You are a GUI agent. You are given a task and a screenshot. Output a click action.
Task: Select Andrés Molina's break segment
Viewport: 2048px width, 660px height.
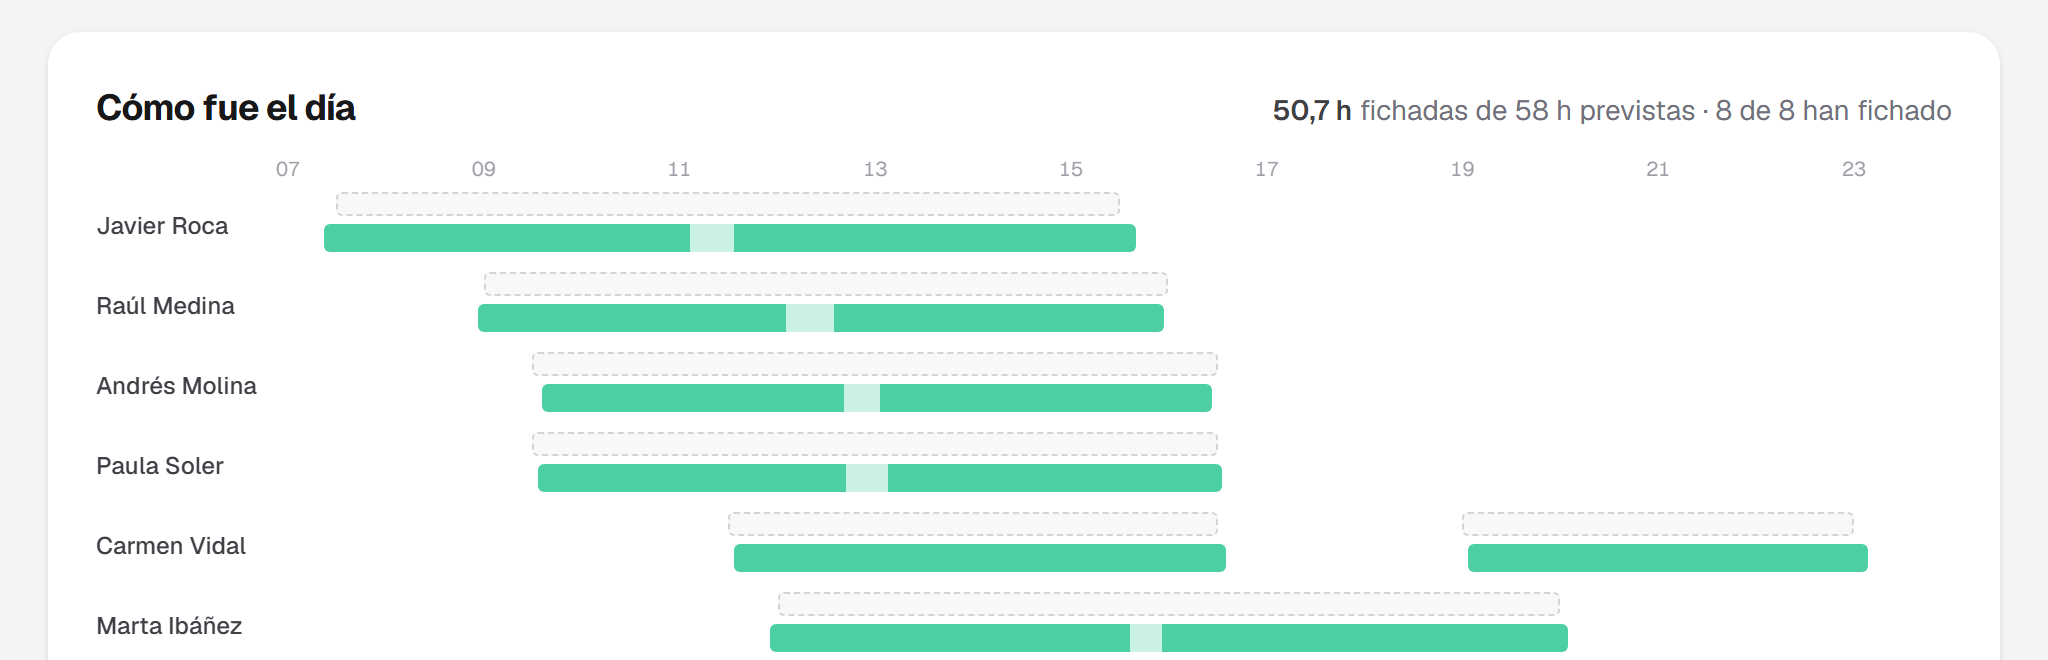pyautogui.click(x=862, y=398)
